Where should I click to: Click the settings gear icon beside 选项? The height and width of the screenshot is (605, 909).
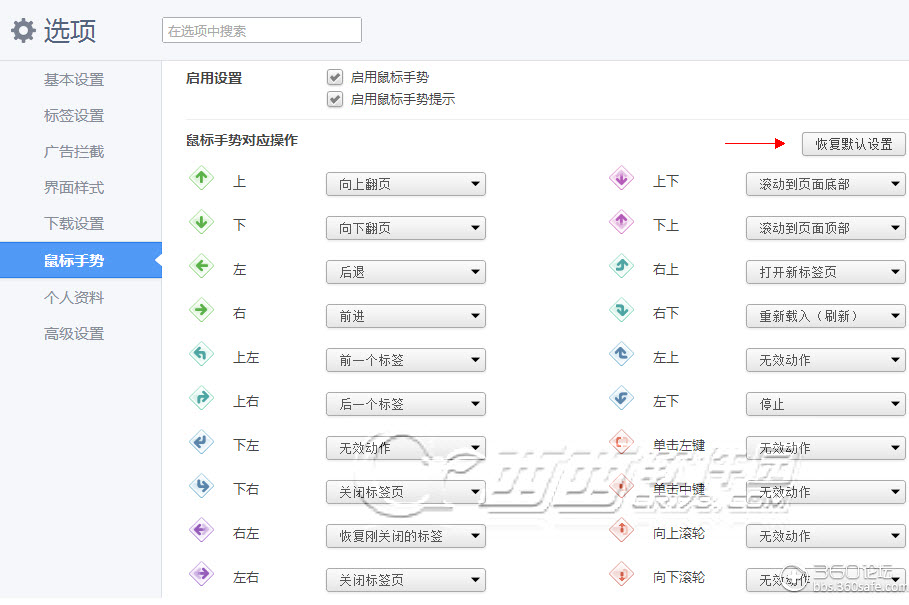23,30
